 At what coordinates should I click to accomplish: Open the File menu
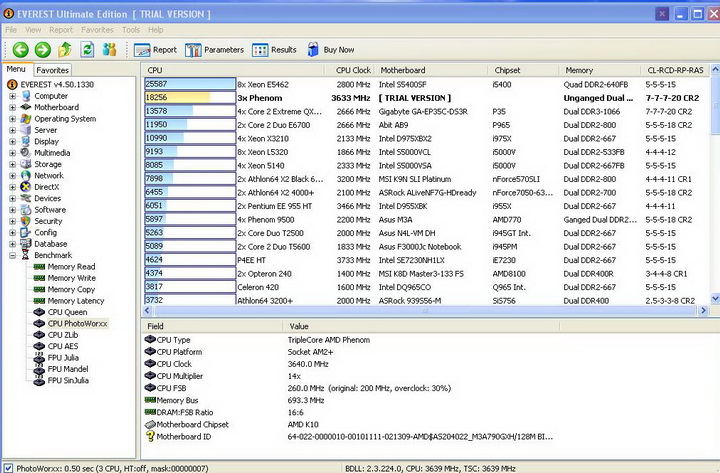click(11, 30)
